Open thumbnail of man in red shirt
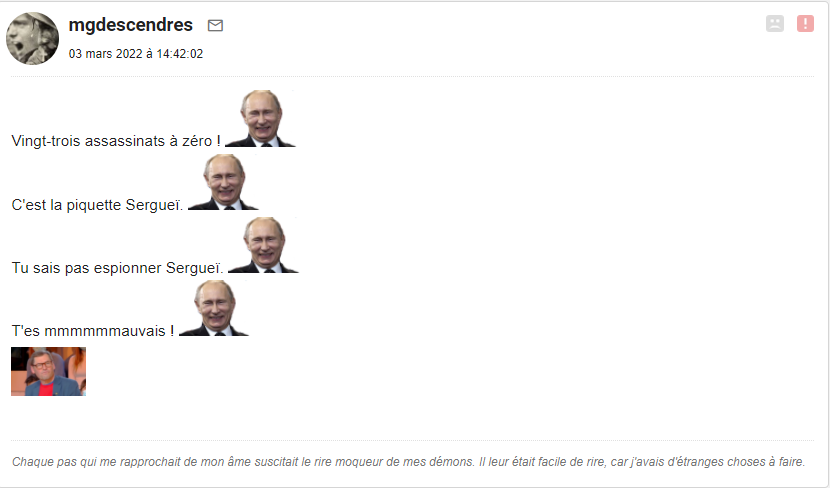Image resolution: width=830 pixels, height=488 pixels. click(x=48, y=372)
